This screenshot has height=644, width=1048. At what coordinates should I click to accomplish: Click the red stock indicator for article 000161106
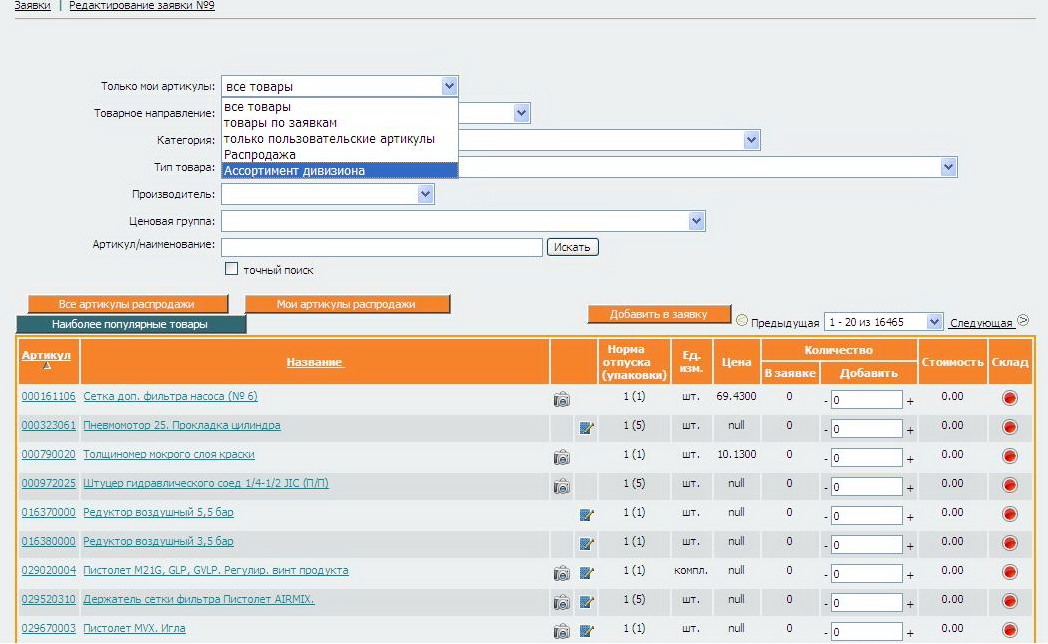[1009, 398]
